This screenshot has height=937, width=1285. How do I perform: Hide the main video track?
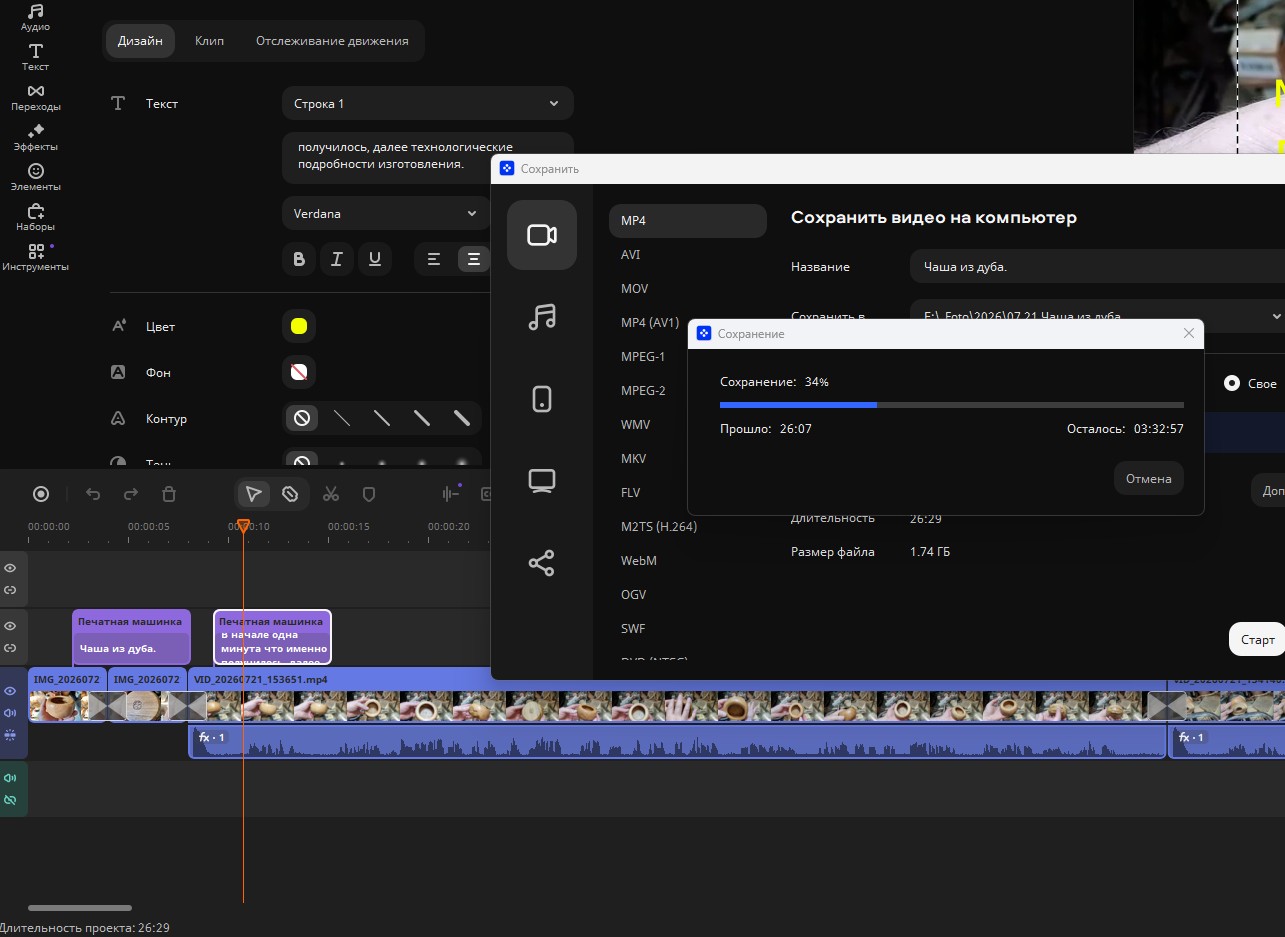[10, 691]
